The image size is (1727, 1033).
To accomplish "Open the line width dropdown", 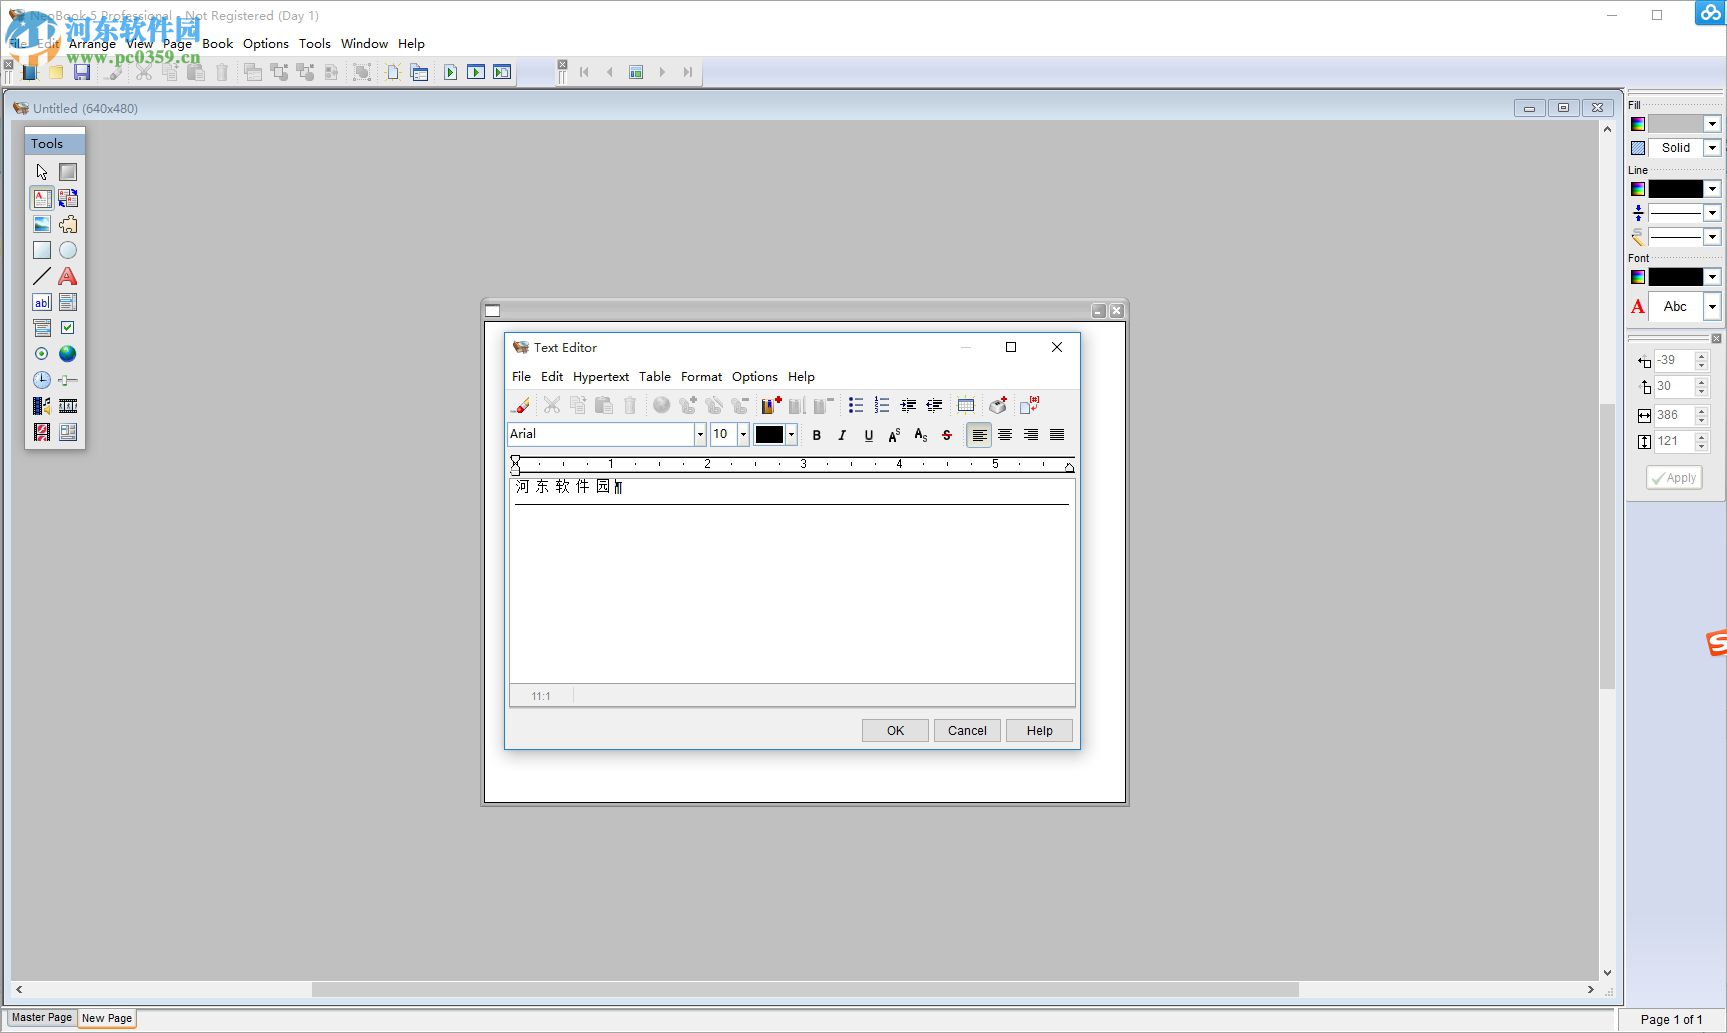I will [1712, 213].
